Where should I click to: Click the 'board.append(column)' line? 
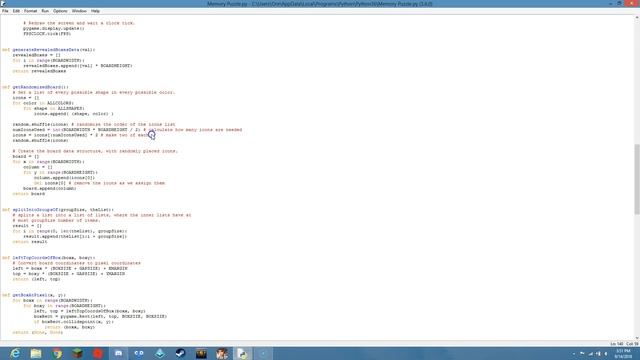point(50,189)
